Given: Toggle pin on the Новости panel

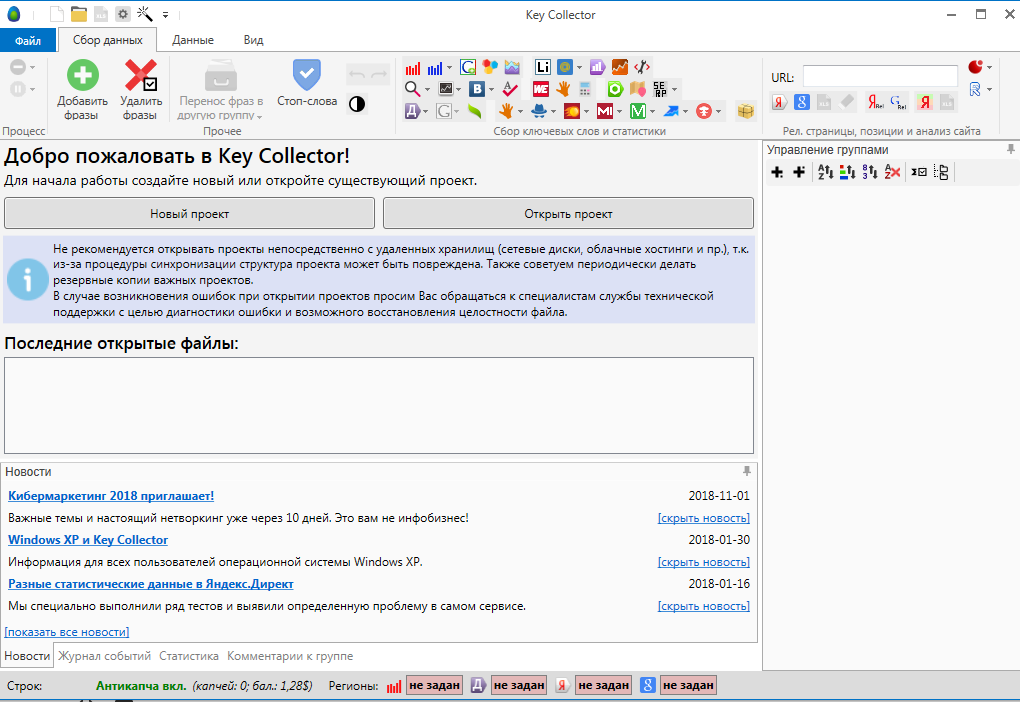Looking at the screenshot, I should pyautogui.click(x=747, y=471).
